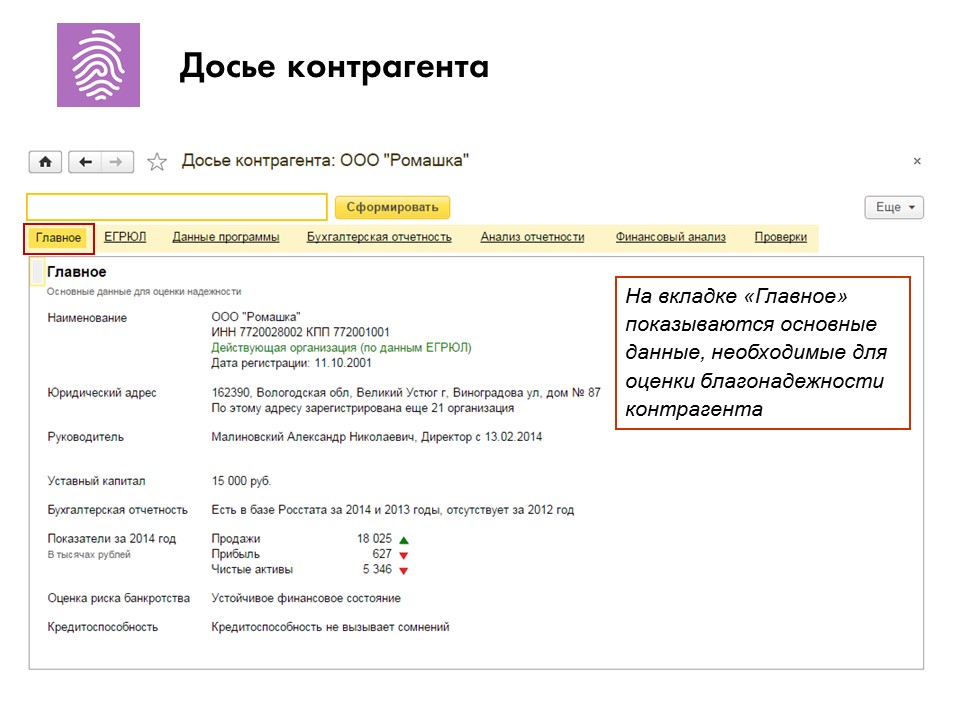Click the counterparty search input field
Image resolution: width=960 pixels, height=720 pixels.
(177, 207)
